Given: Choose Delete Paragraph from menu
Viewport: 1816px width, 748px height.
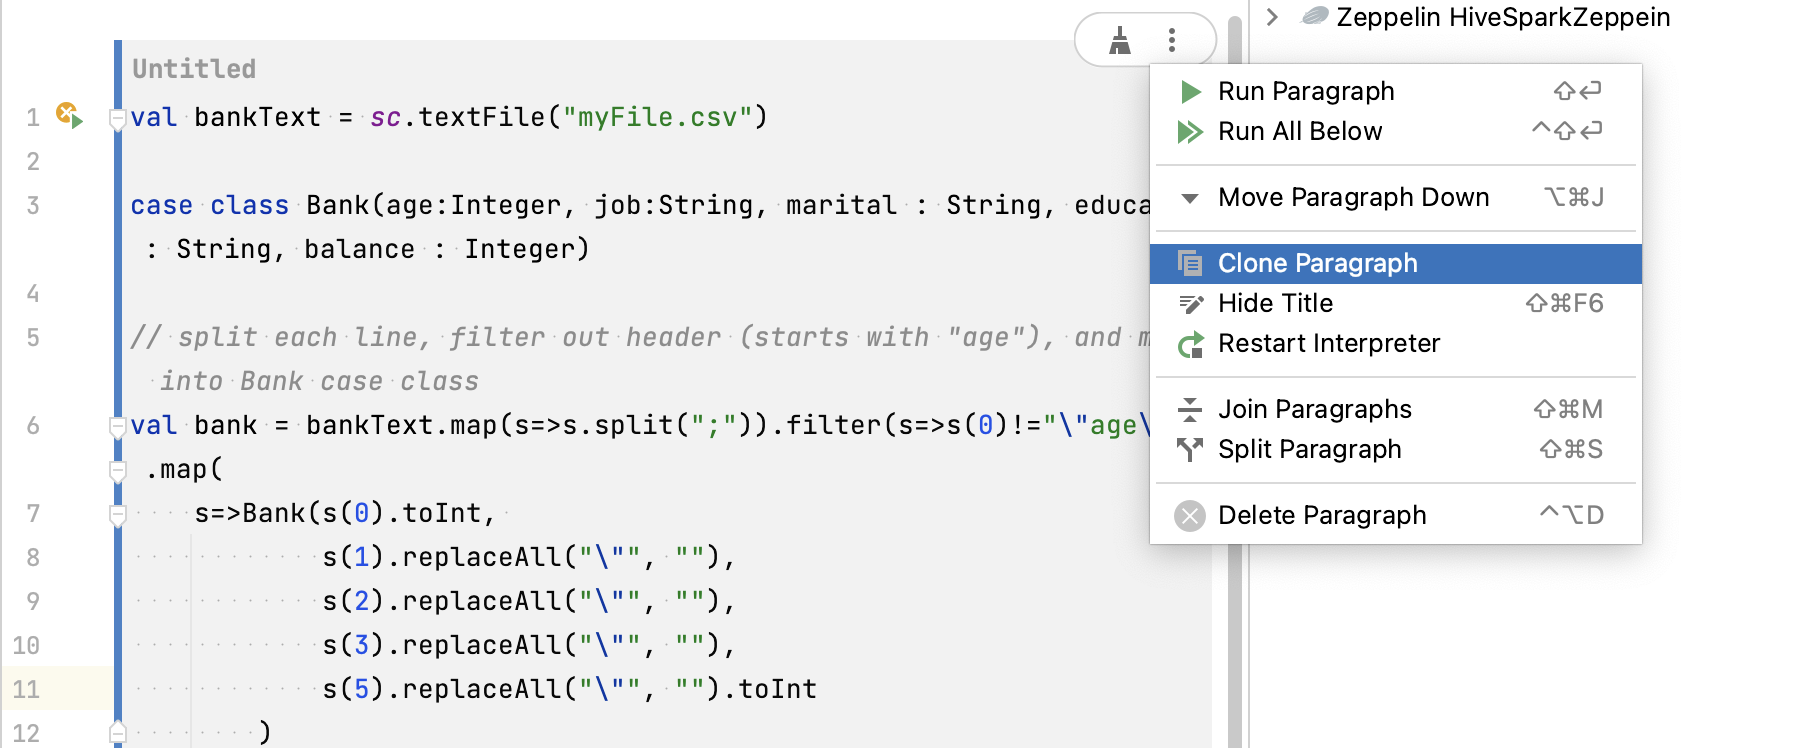Looking at the screenshot, I should [1396, 515].
